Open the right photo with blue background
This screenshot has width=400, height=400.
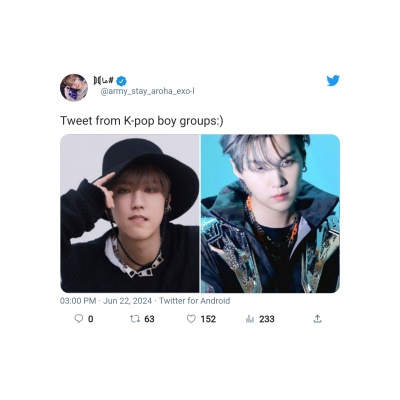270,213
